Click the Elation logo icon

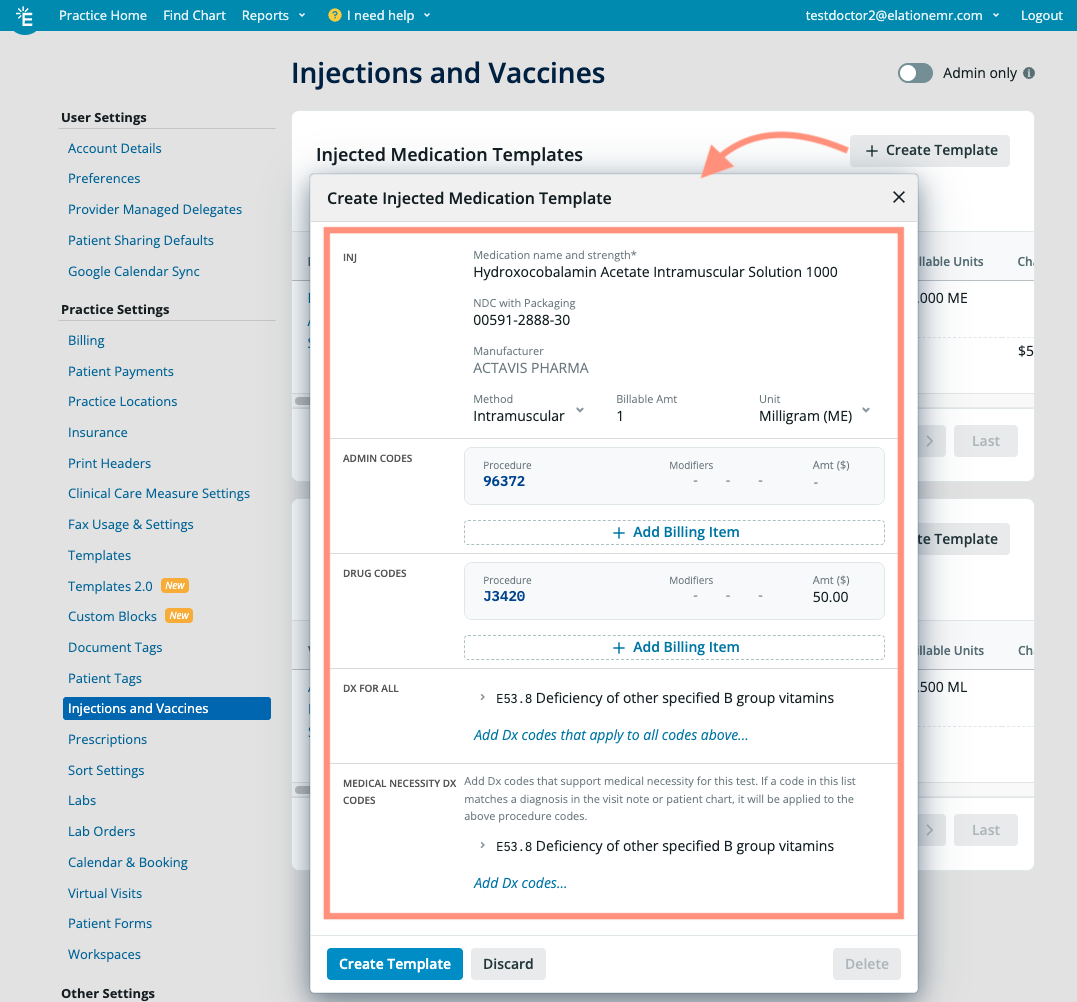point(25,16)
